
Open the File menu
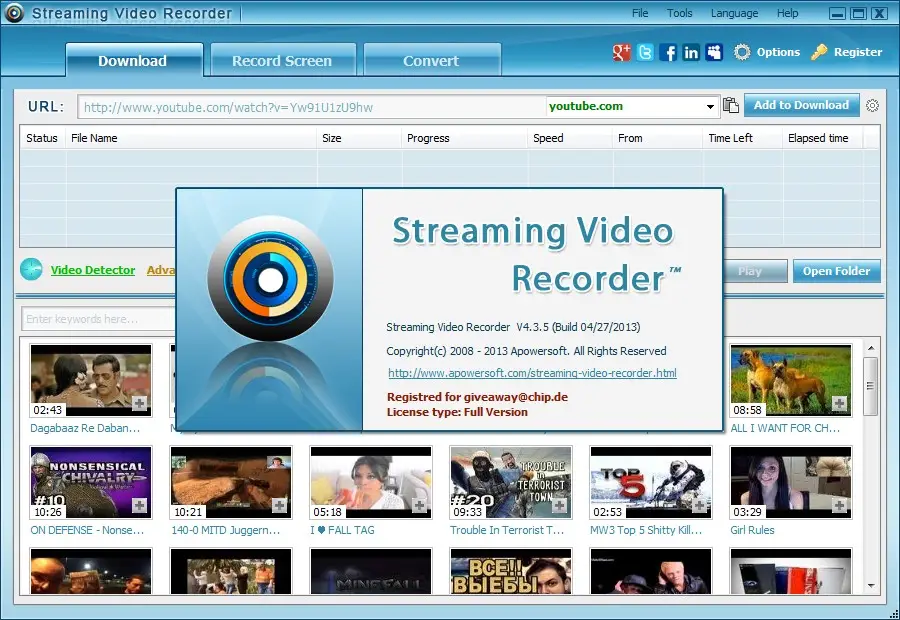[640, 13]
